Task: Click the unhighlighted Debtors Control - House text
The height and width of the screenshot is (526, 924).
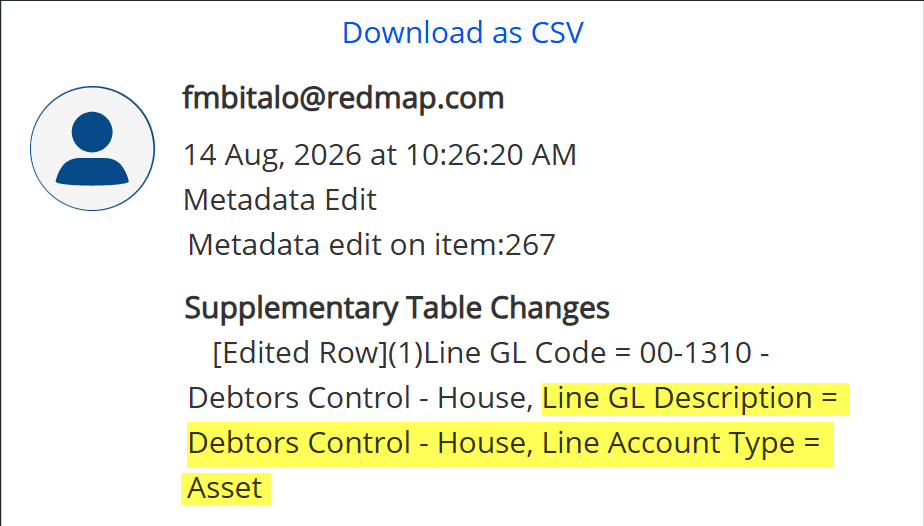Action: click(361, 398)
